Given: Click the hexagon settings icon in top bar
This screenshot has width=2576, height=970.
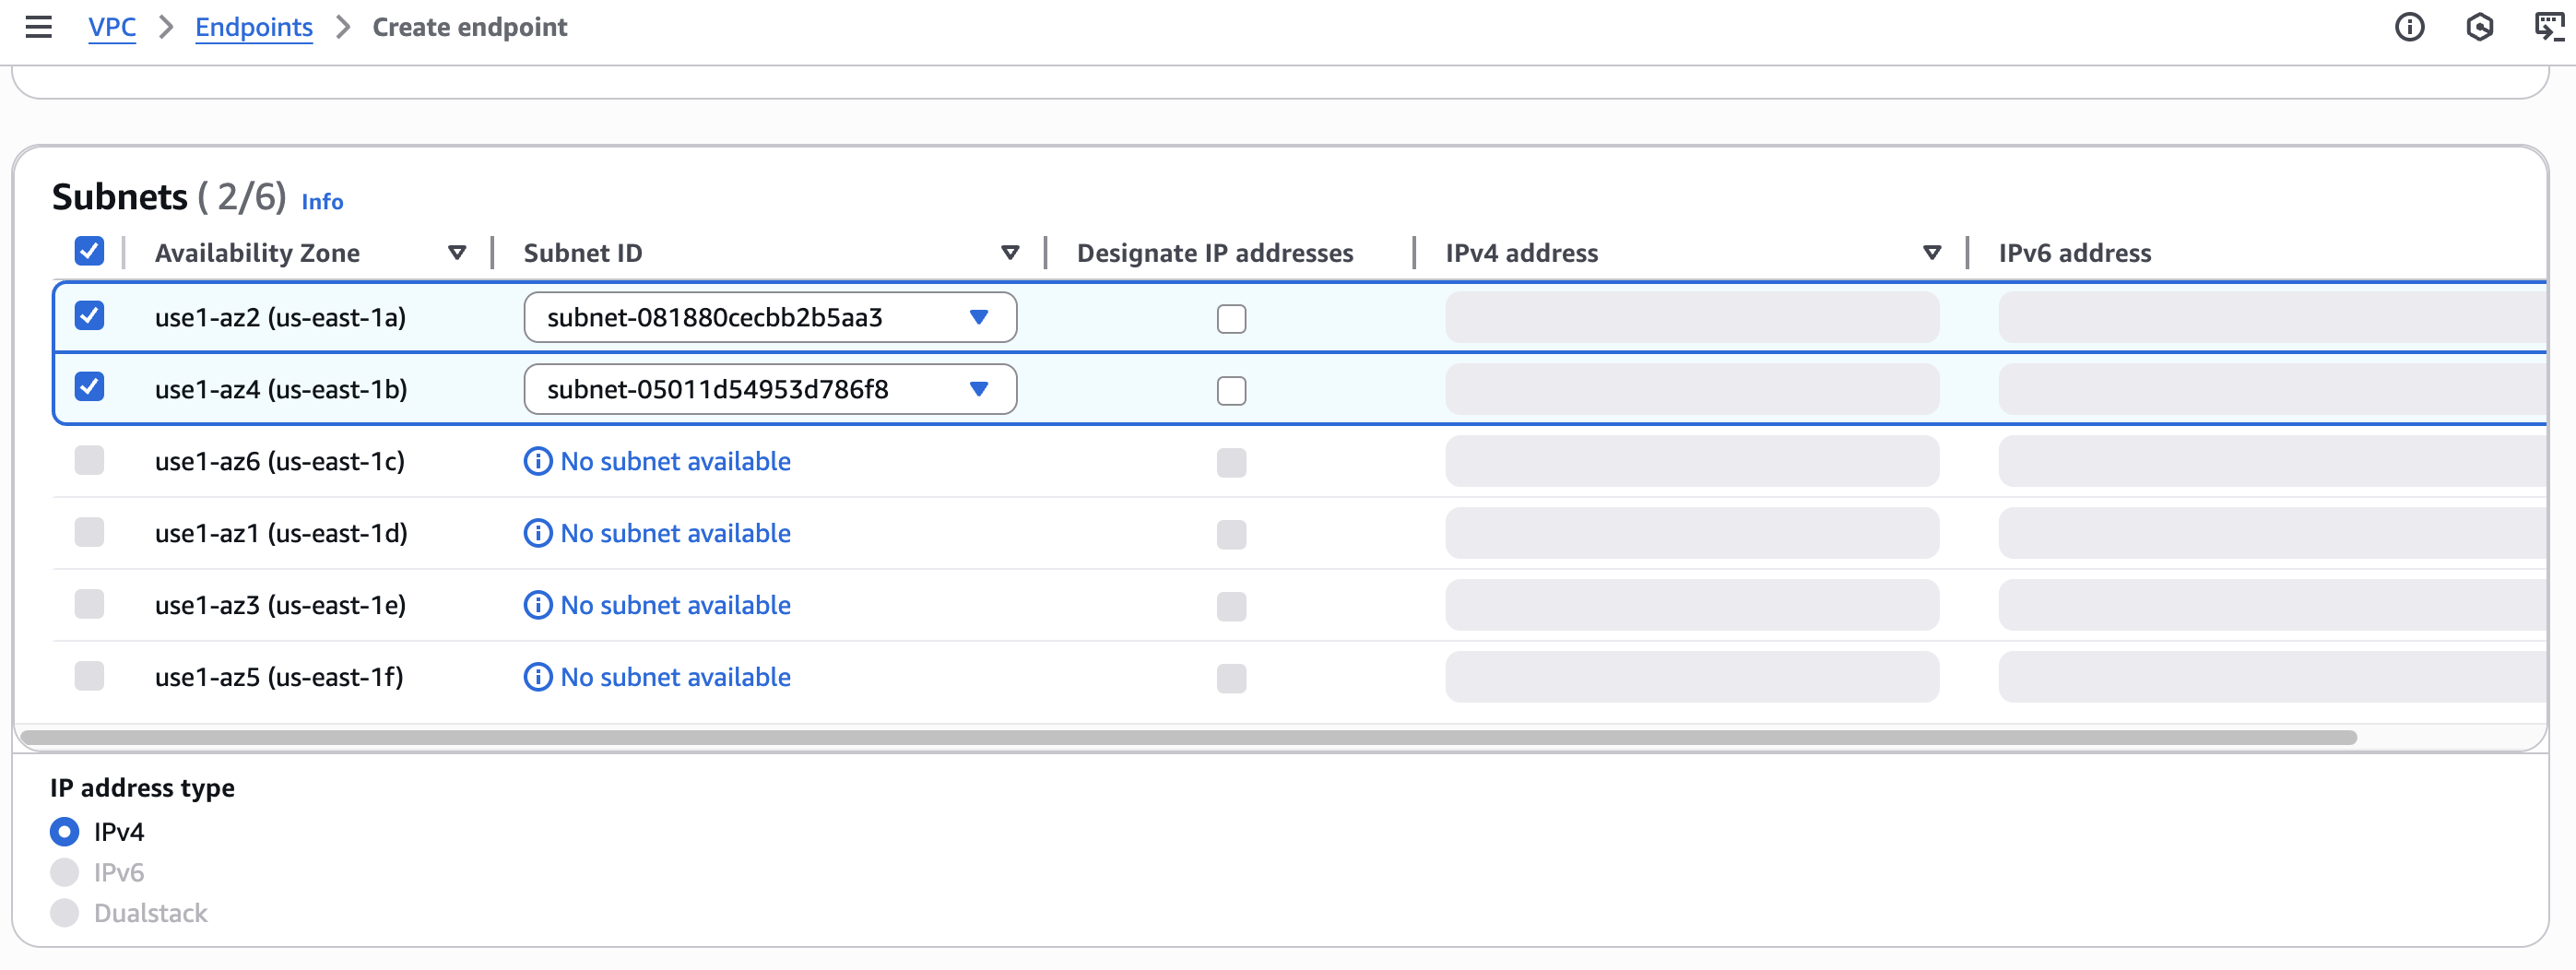Looking at the screenshot, I should pyautogui.click(x=2479, y=27).
